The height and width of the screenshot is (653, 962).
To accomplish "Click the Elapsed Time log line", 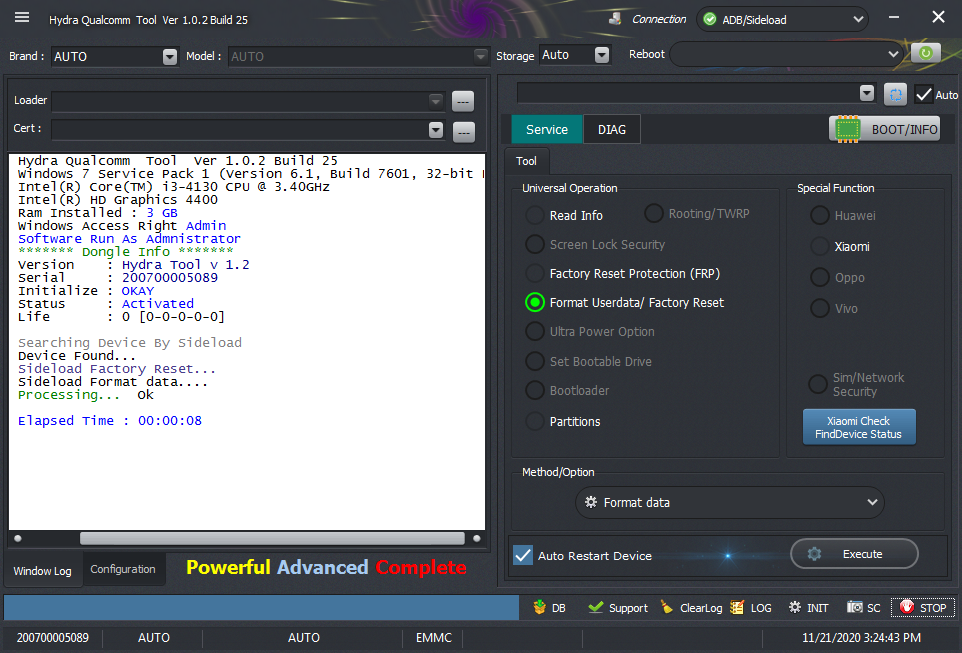I will click(x=110, y=420).
